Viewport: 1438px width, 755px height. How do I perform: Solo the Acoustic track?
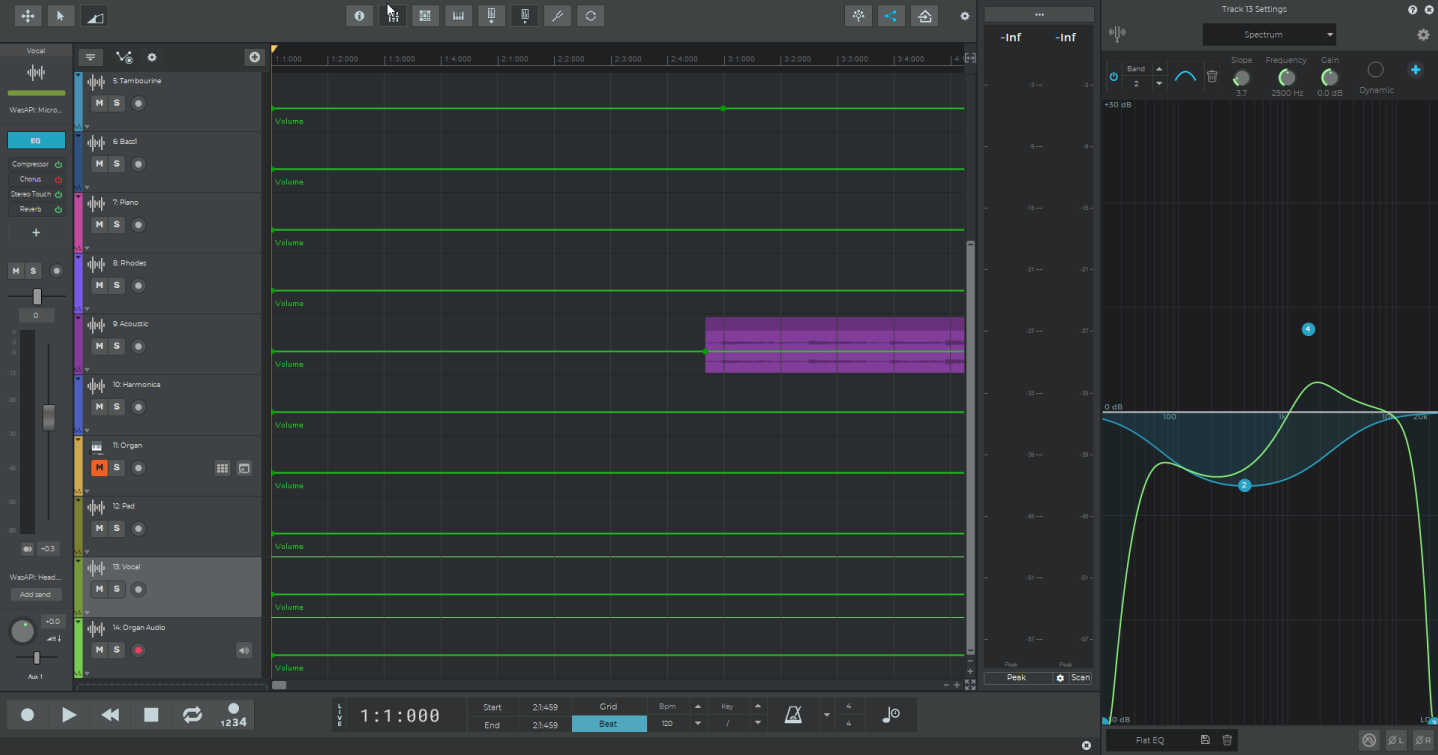[x=116, y=346]
